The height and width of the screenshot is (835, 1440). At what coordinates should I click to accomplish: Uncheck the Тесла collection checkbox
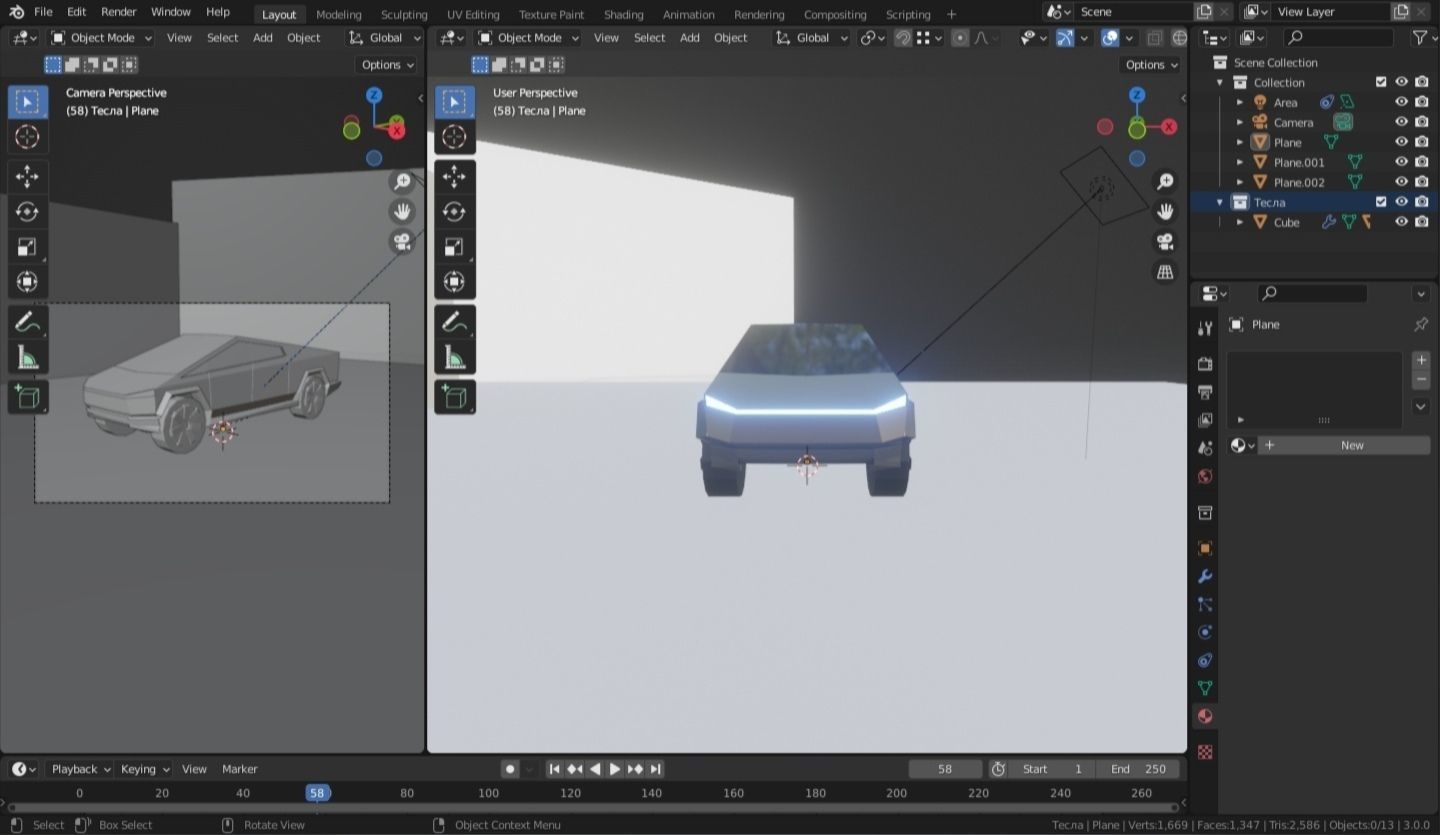1381,202
